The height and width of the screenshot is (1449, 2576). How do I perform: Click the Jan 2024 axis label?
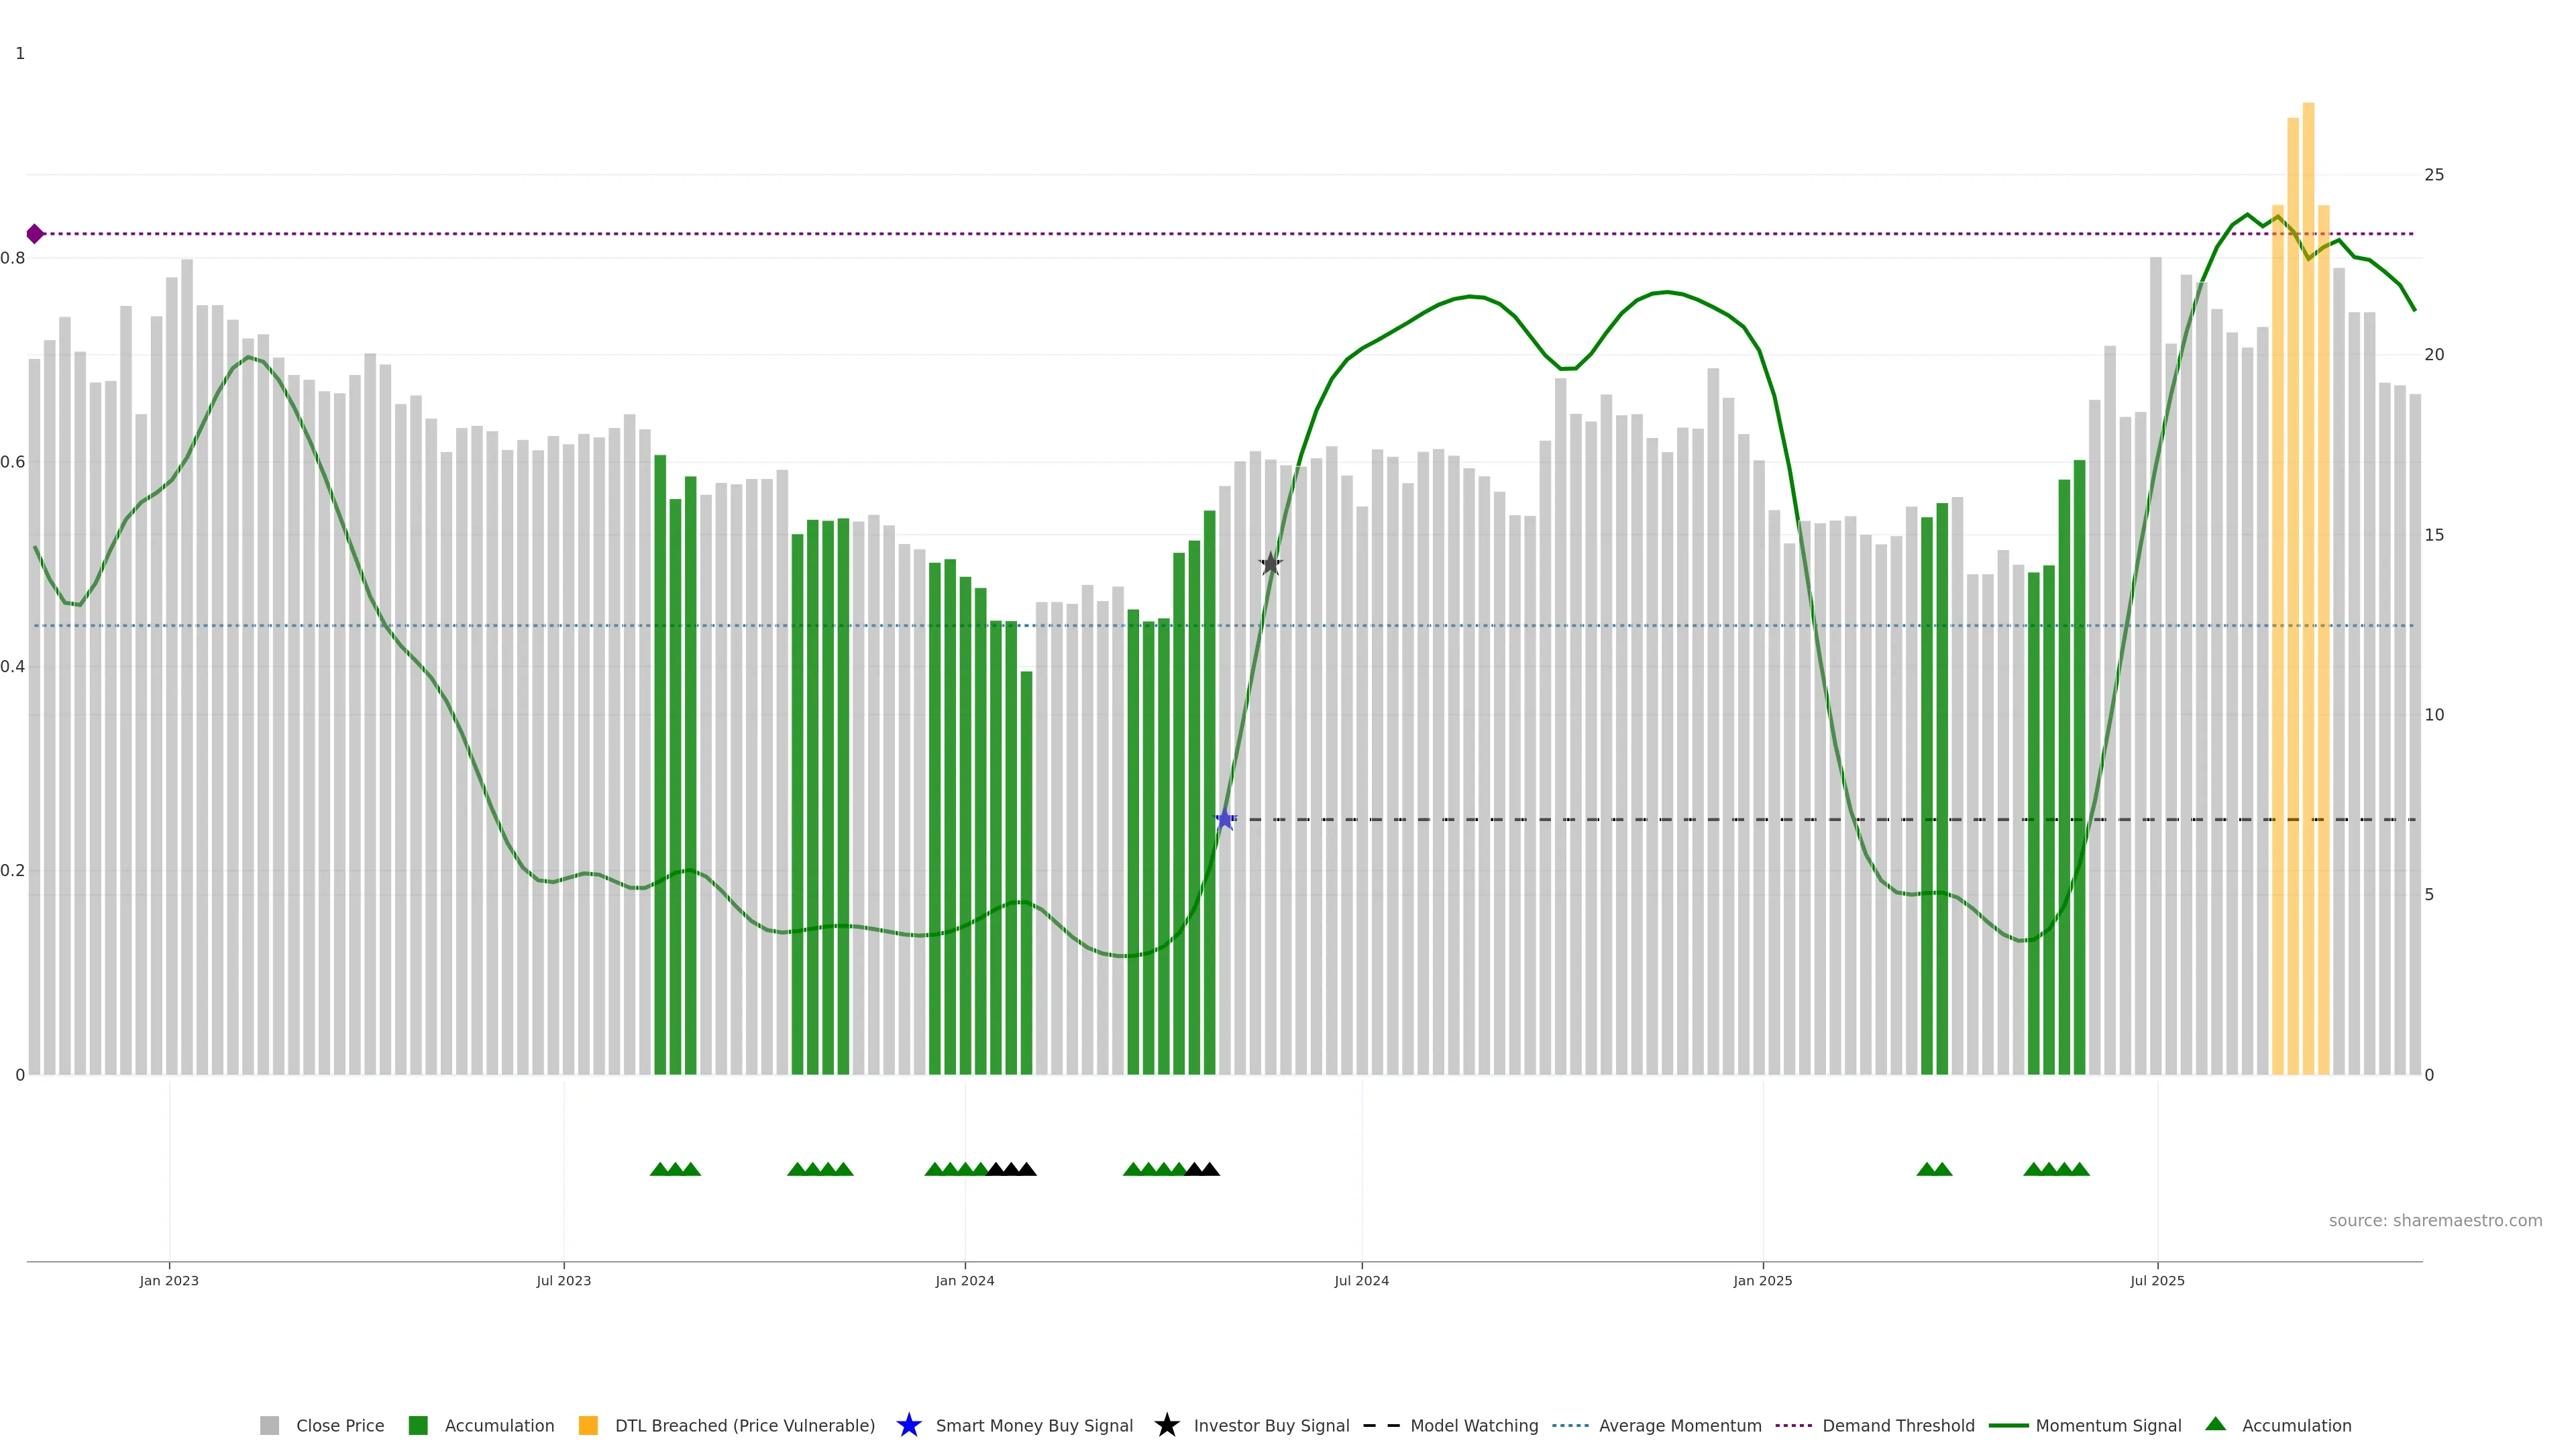(964, 1280)
